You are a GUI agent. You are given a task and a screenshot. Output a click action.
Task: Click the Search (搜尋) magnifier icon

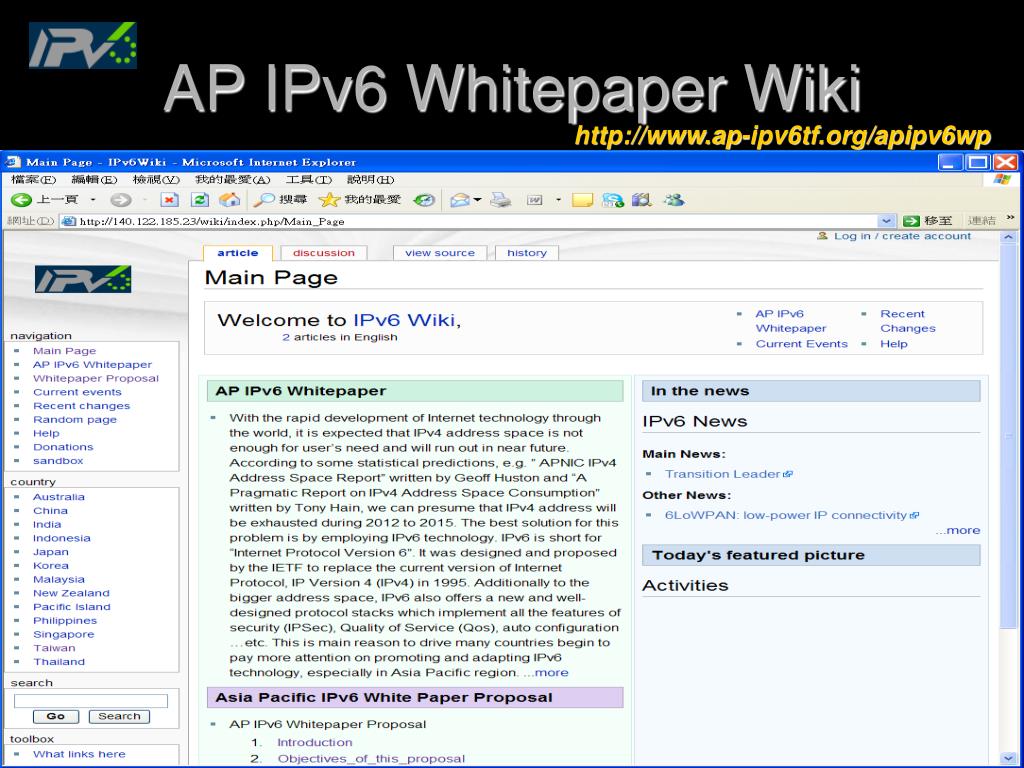[264, 200]
